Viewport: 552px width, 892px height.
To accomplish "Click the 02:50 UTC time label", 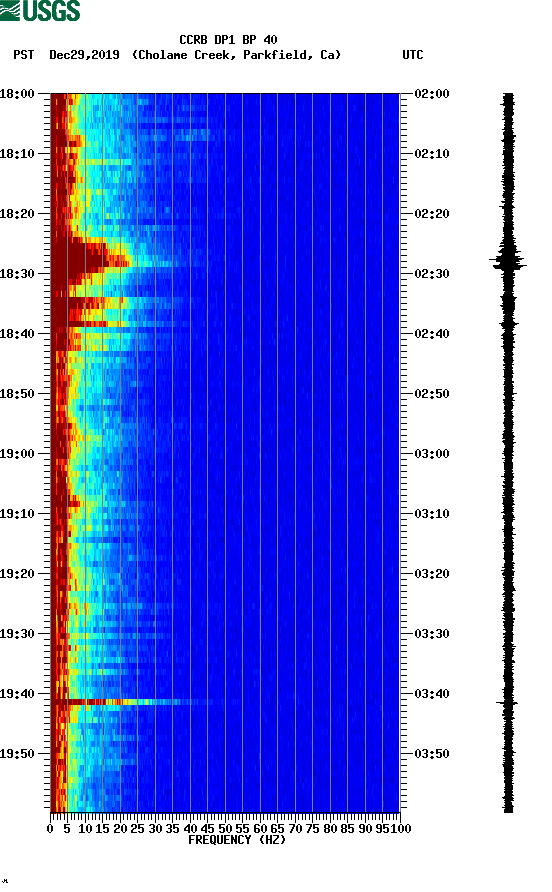I will point(432,394).
